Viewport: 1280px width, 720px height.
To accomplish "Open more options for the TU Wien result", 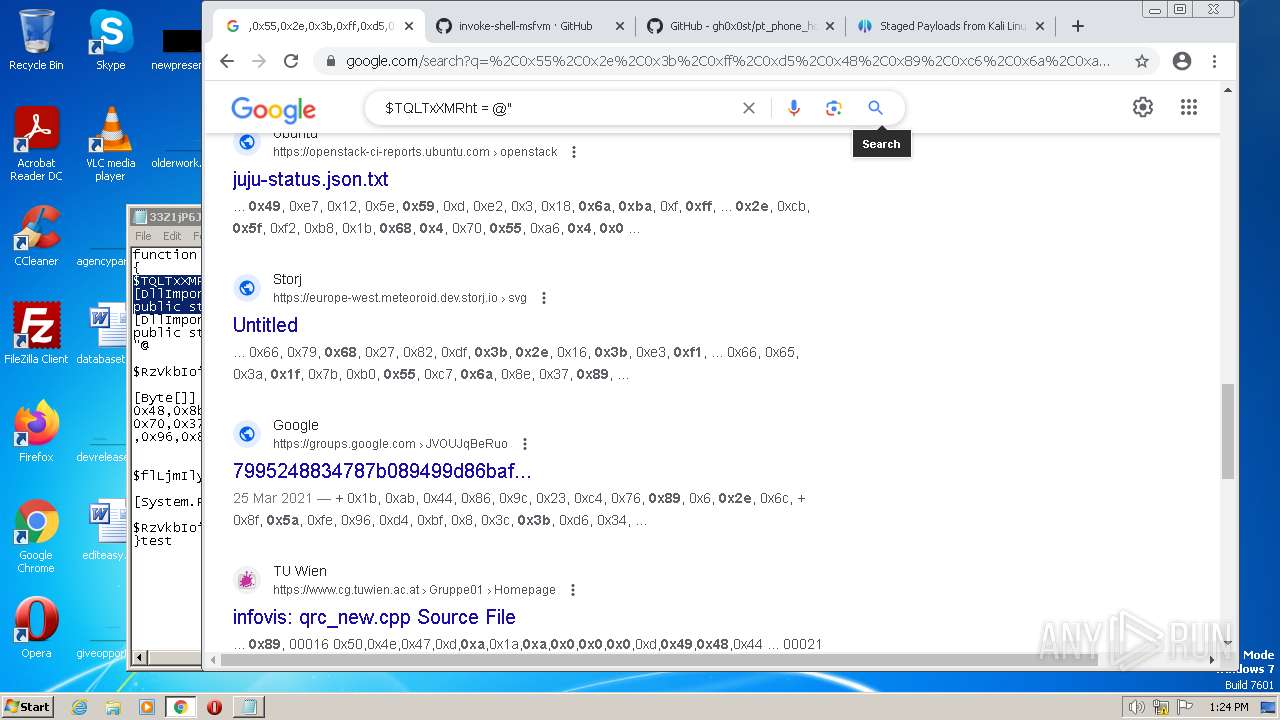I will coord(573,590).
